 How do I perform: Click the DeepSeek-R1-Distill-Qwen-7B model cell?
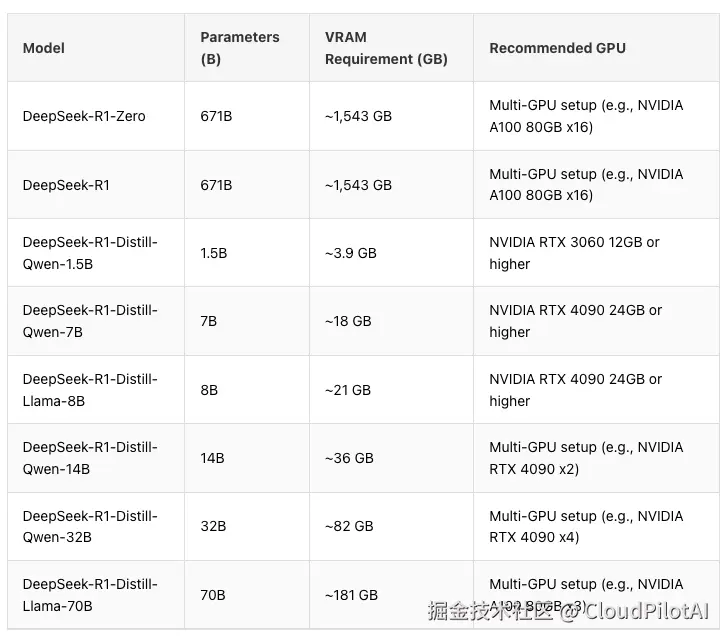[x=90, y=321]
